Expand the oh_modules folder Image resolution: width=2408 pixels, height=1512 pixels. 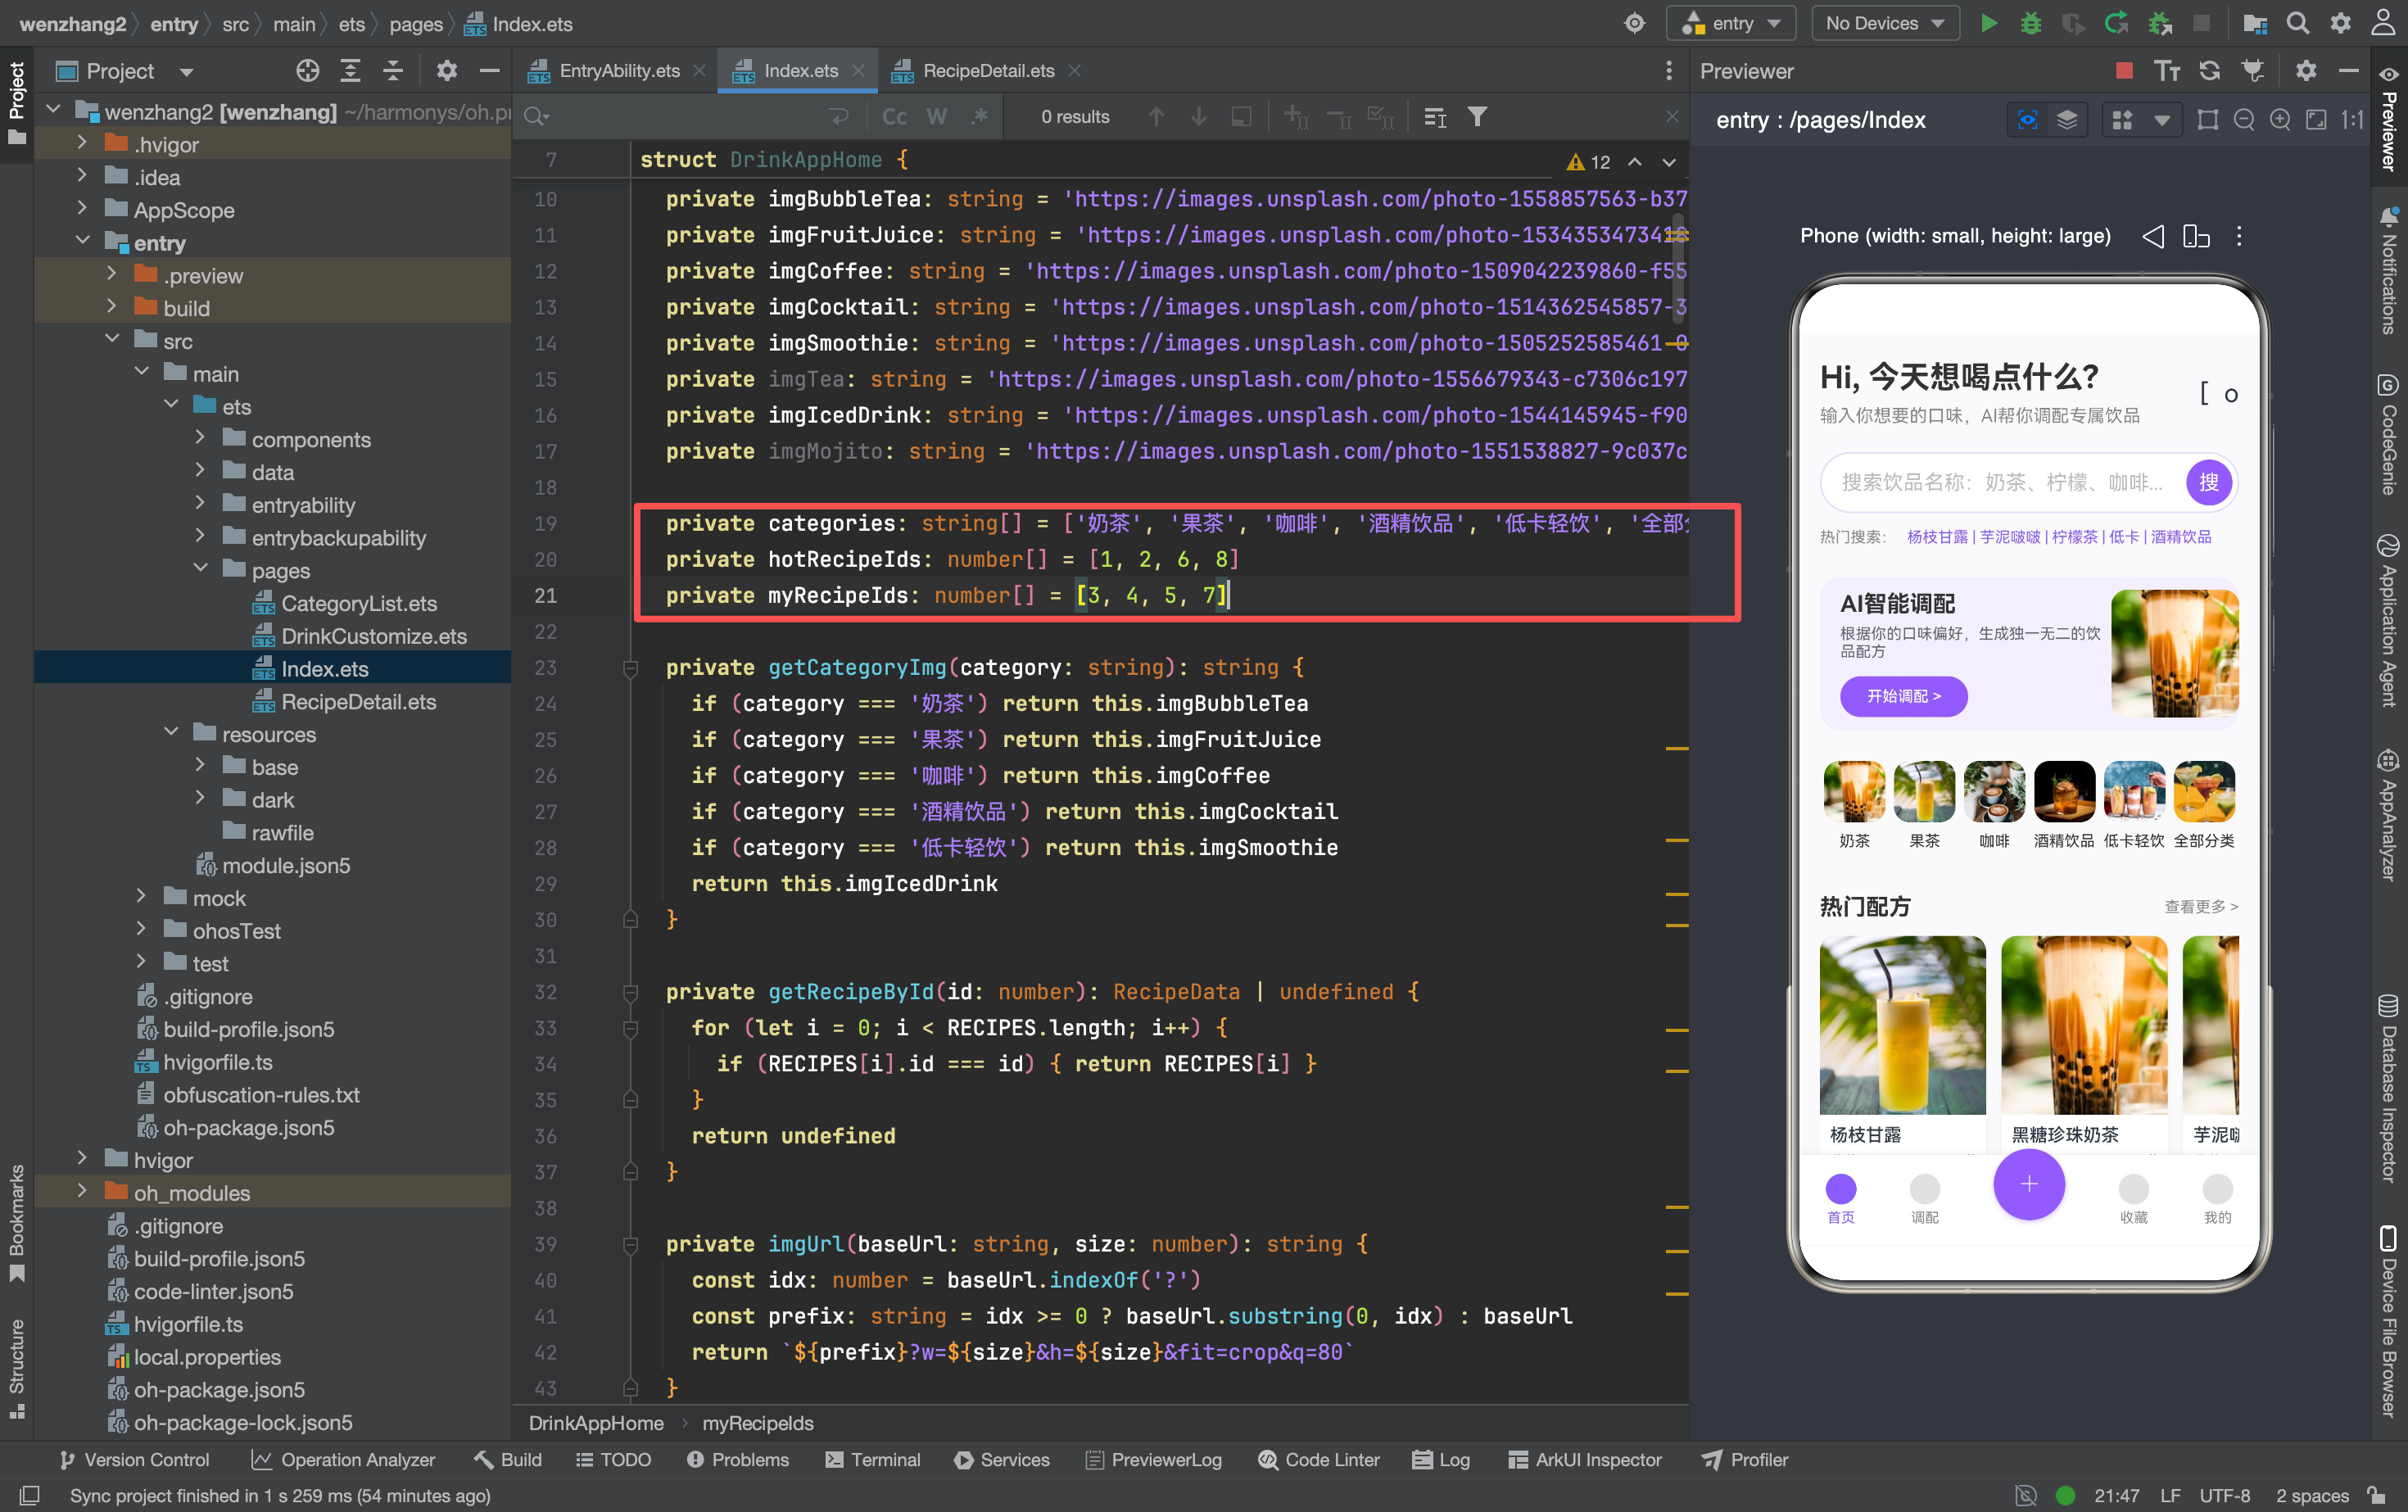click(83, 1191)
